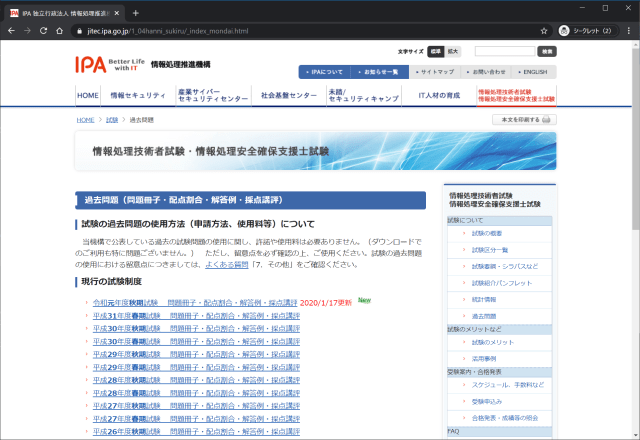This screenshot has width=640, height=440.
Task: Open the incognito profile badge
Action: click(x=588, y=31)
